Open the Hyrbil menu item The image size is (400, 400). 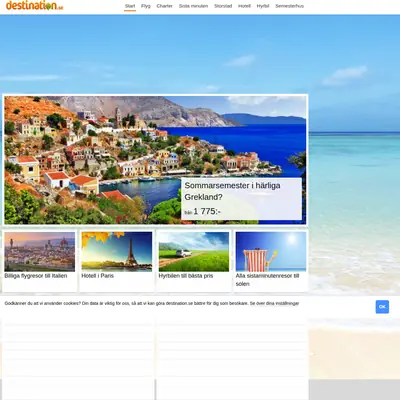click(263, 6)
